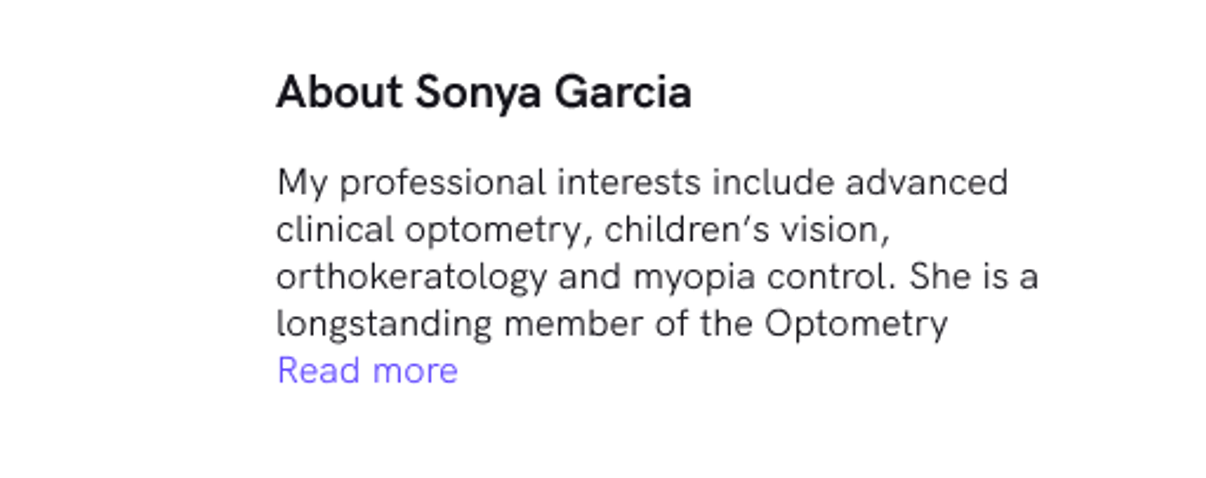Click the About Sonya Garcia heading
This screenshot has width=1206, height=478.
pyautogui.click(x=483, y=93)
